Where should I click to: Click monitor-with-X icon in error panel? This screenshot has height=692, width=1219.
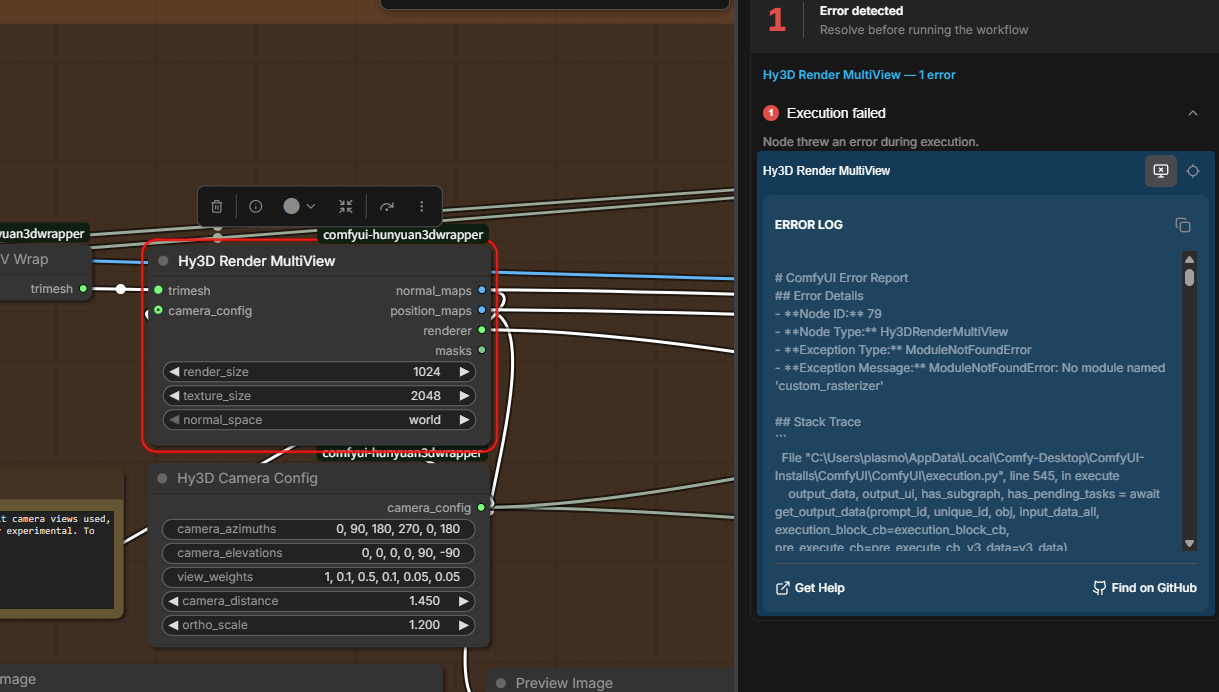point(1160,171)
